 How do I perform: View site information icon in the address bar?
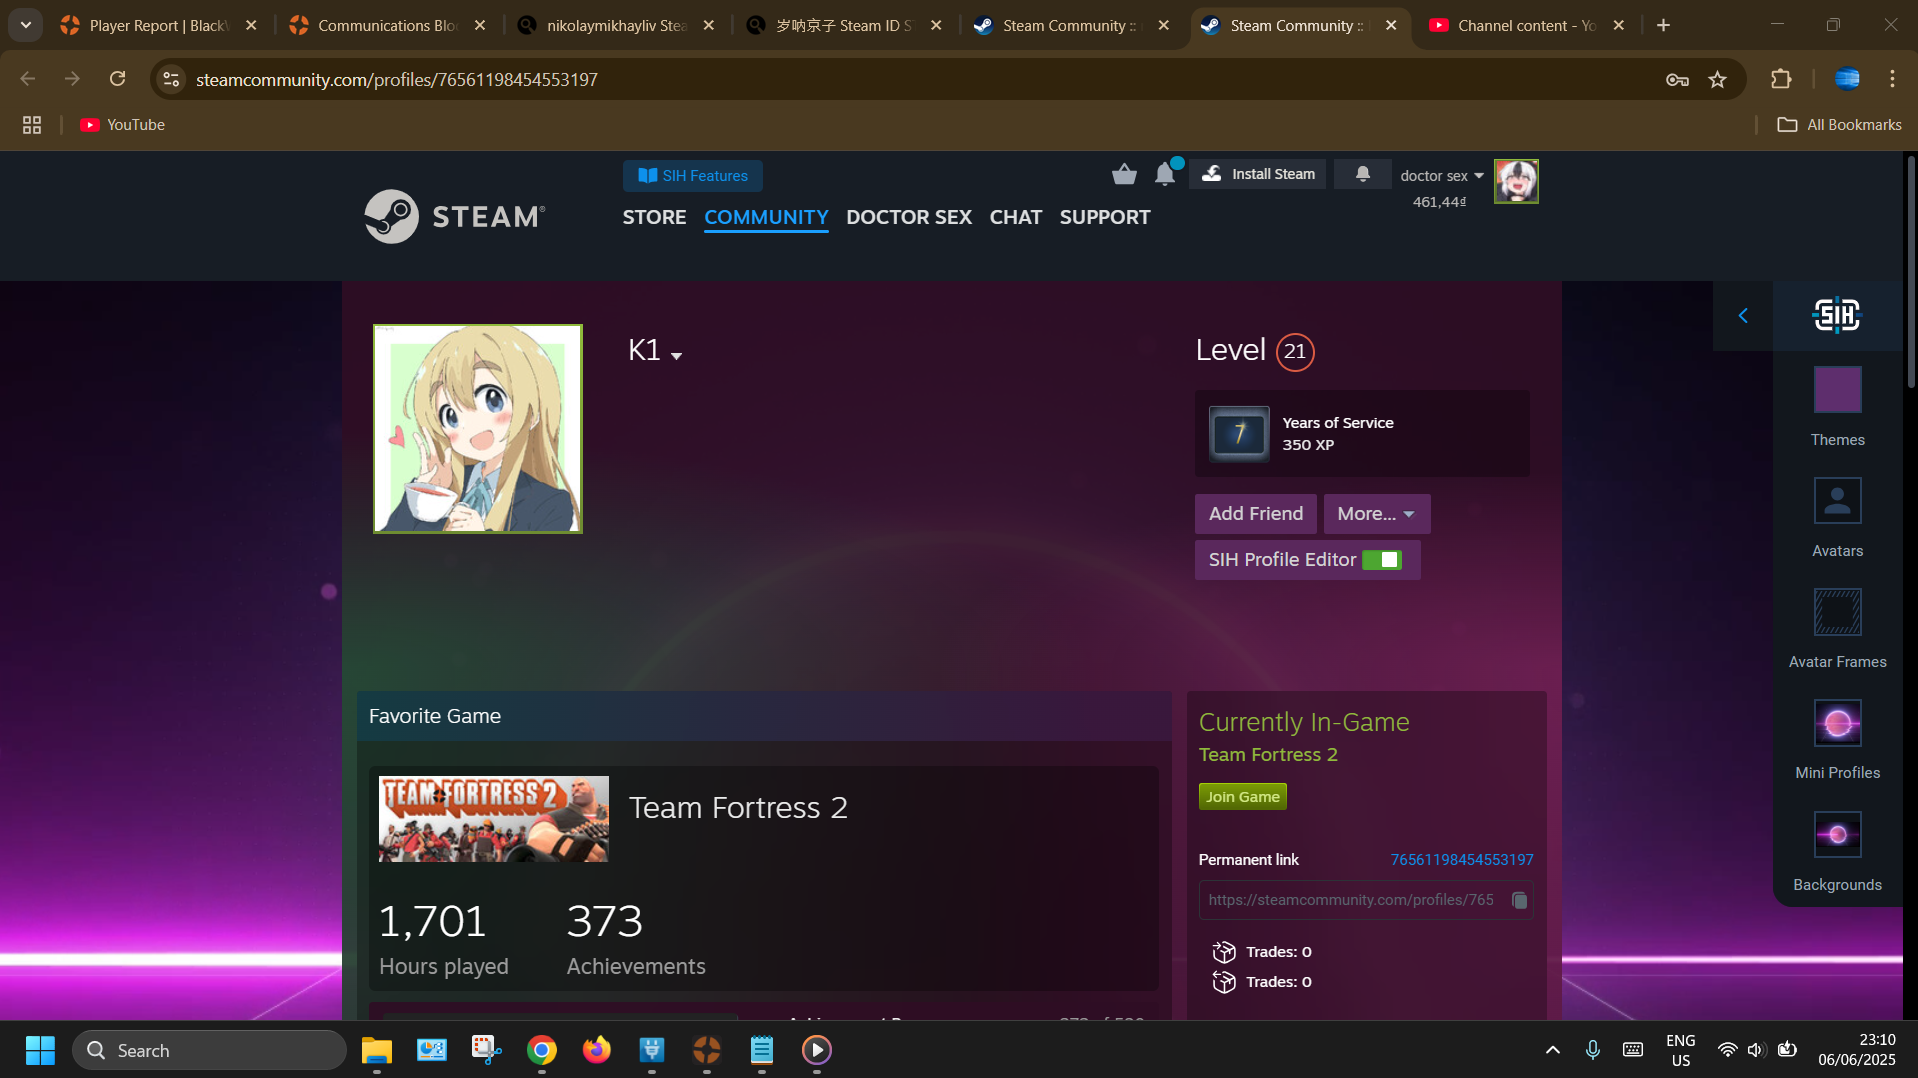click(x=172, y=79)
